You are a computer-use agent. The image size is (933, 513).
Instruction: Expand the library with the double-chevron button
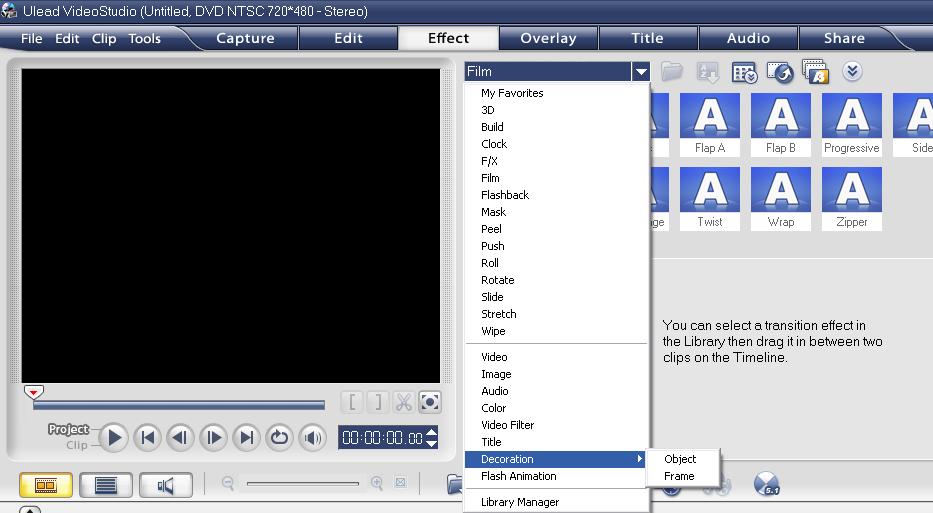click(x=852, y=71)
